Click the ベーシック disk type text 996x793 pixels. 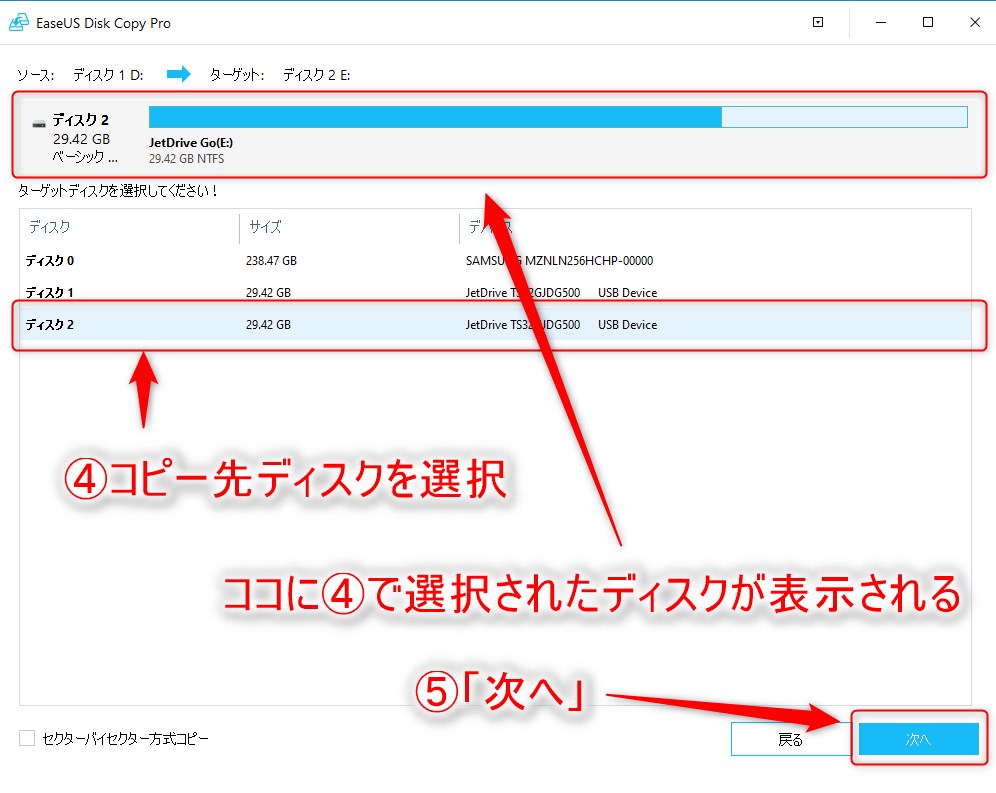85,156
